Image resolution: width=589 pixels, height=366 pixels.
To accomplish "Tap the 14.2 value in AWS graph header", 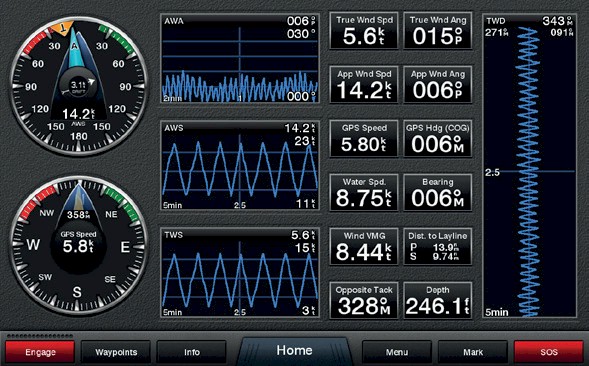I will coord(300,128).
